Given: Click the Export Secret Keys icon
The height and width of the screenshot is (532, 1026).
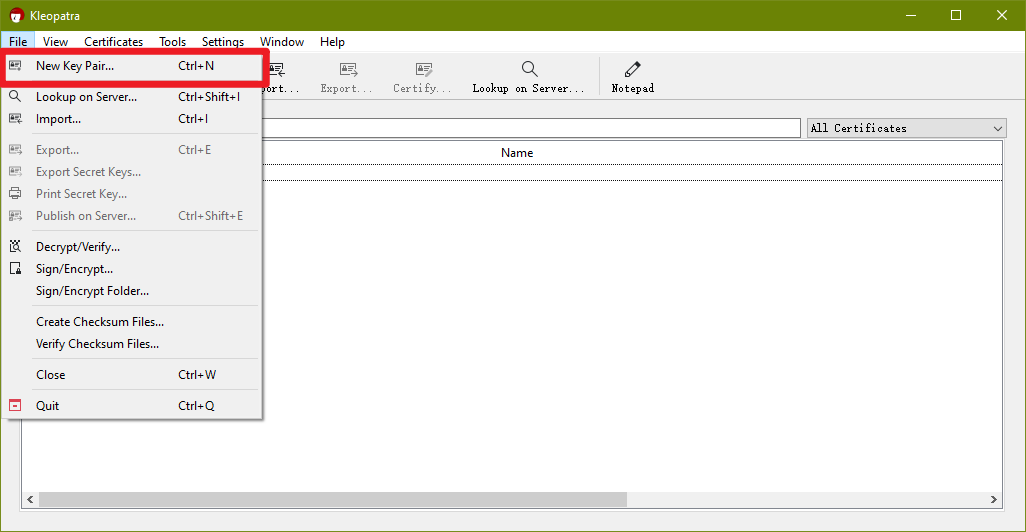Looking at the screenshot, I should click(x=15, y=172).
